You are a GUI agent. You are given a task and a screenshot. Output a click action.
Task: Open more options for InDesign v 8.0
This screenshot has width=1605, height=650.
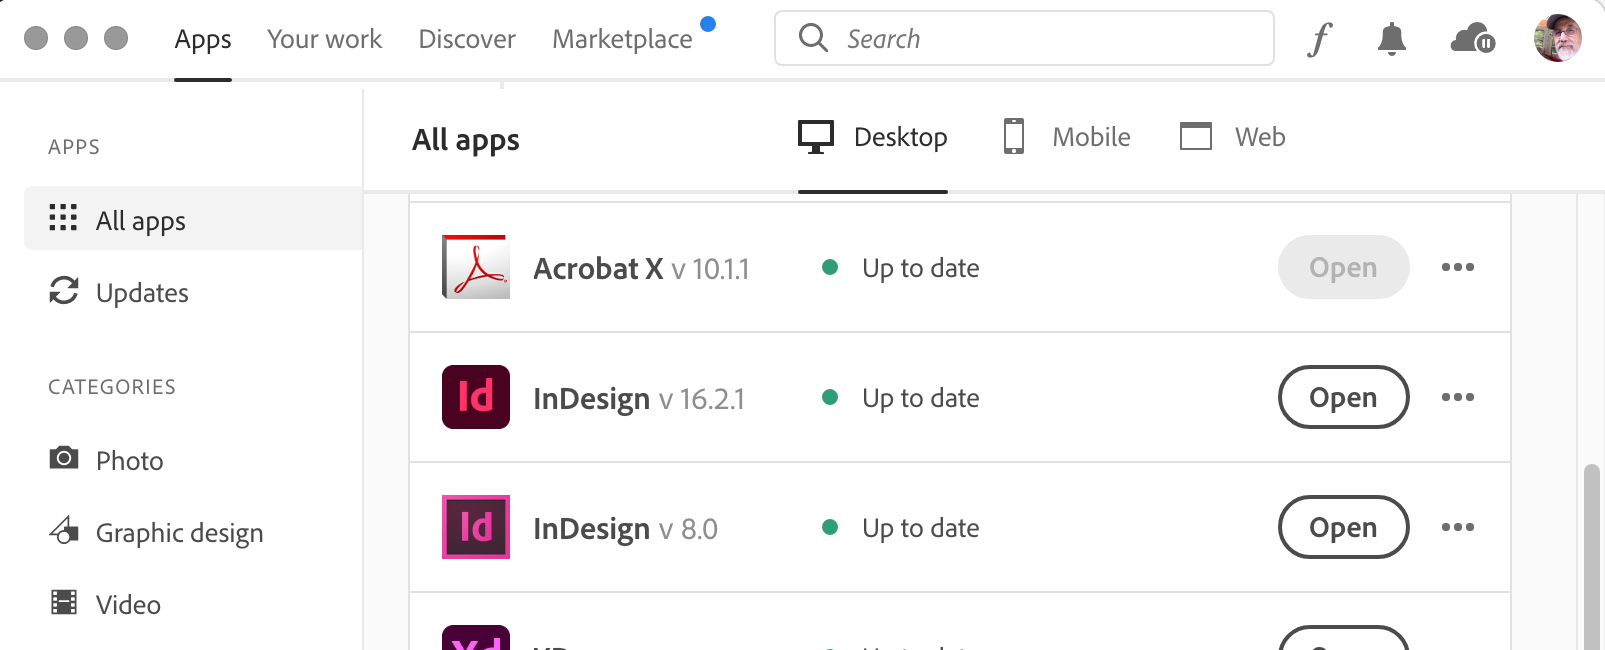(1458, 527)
